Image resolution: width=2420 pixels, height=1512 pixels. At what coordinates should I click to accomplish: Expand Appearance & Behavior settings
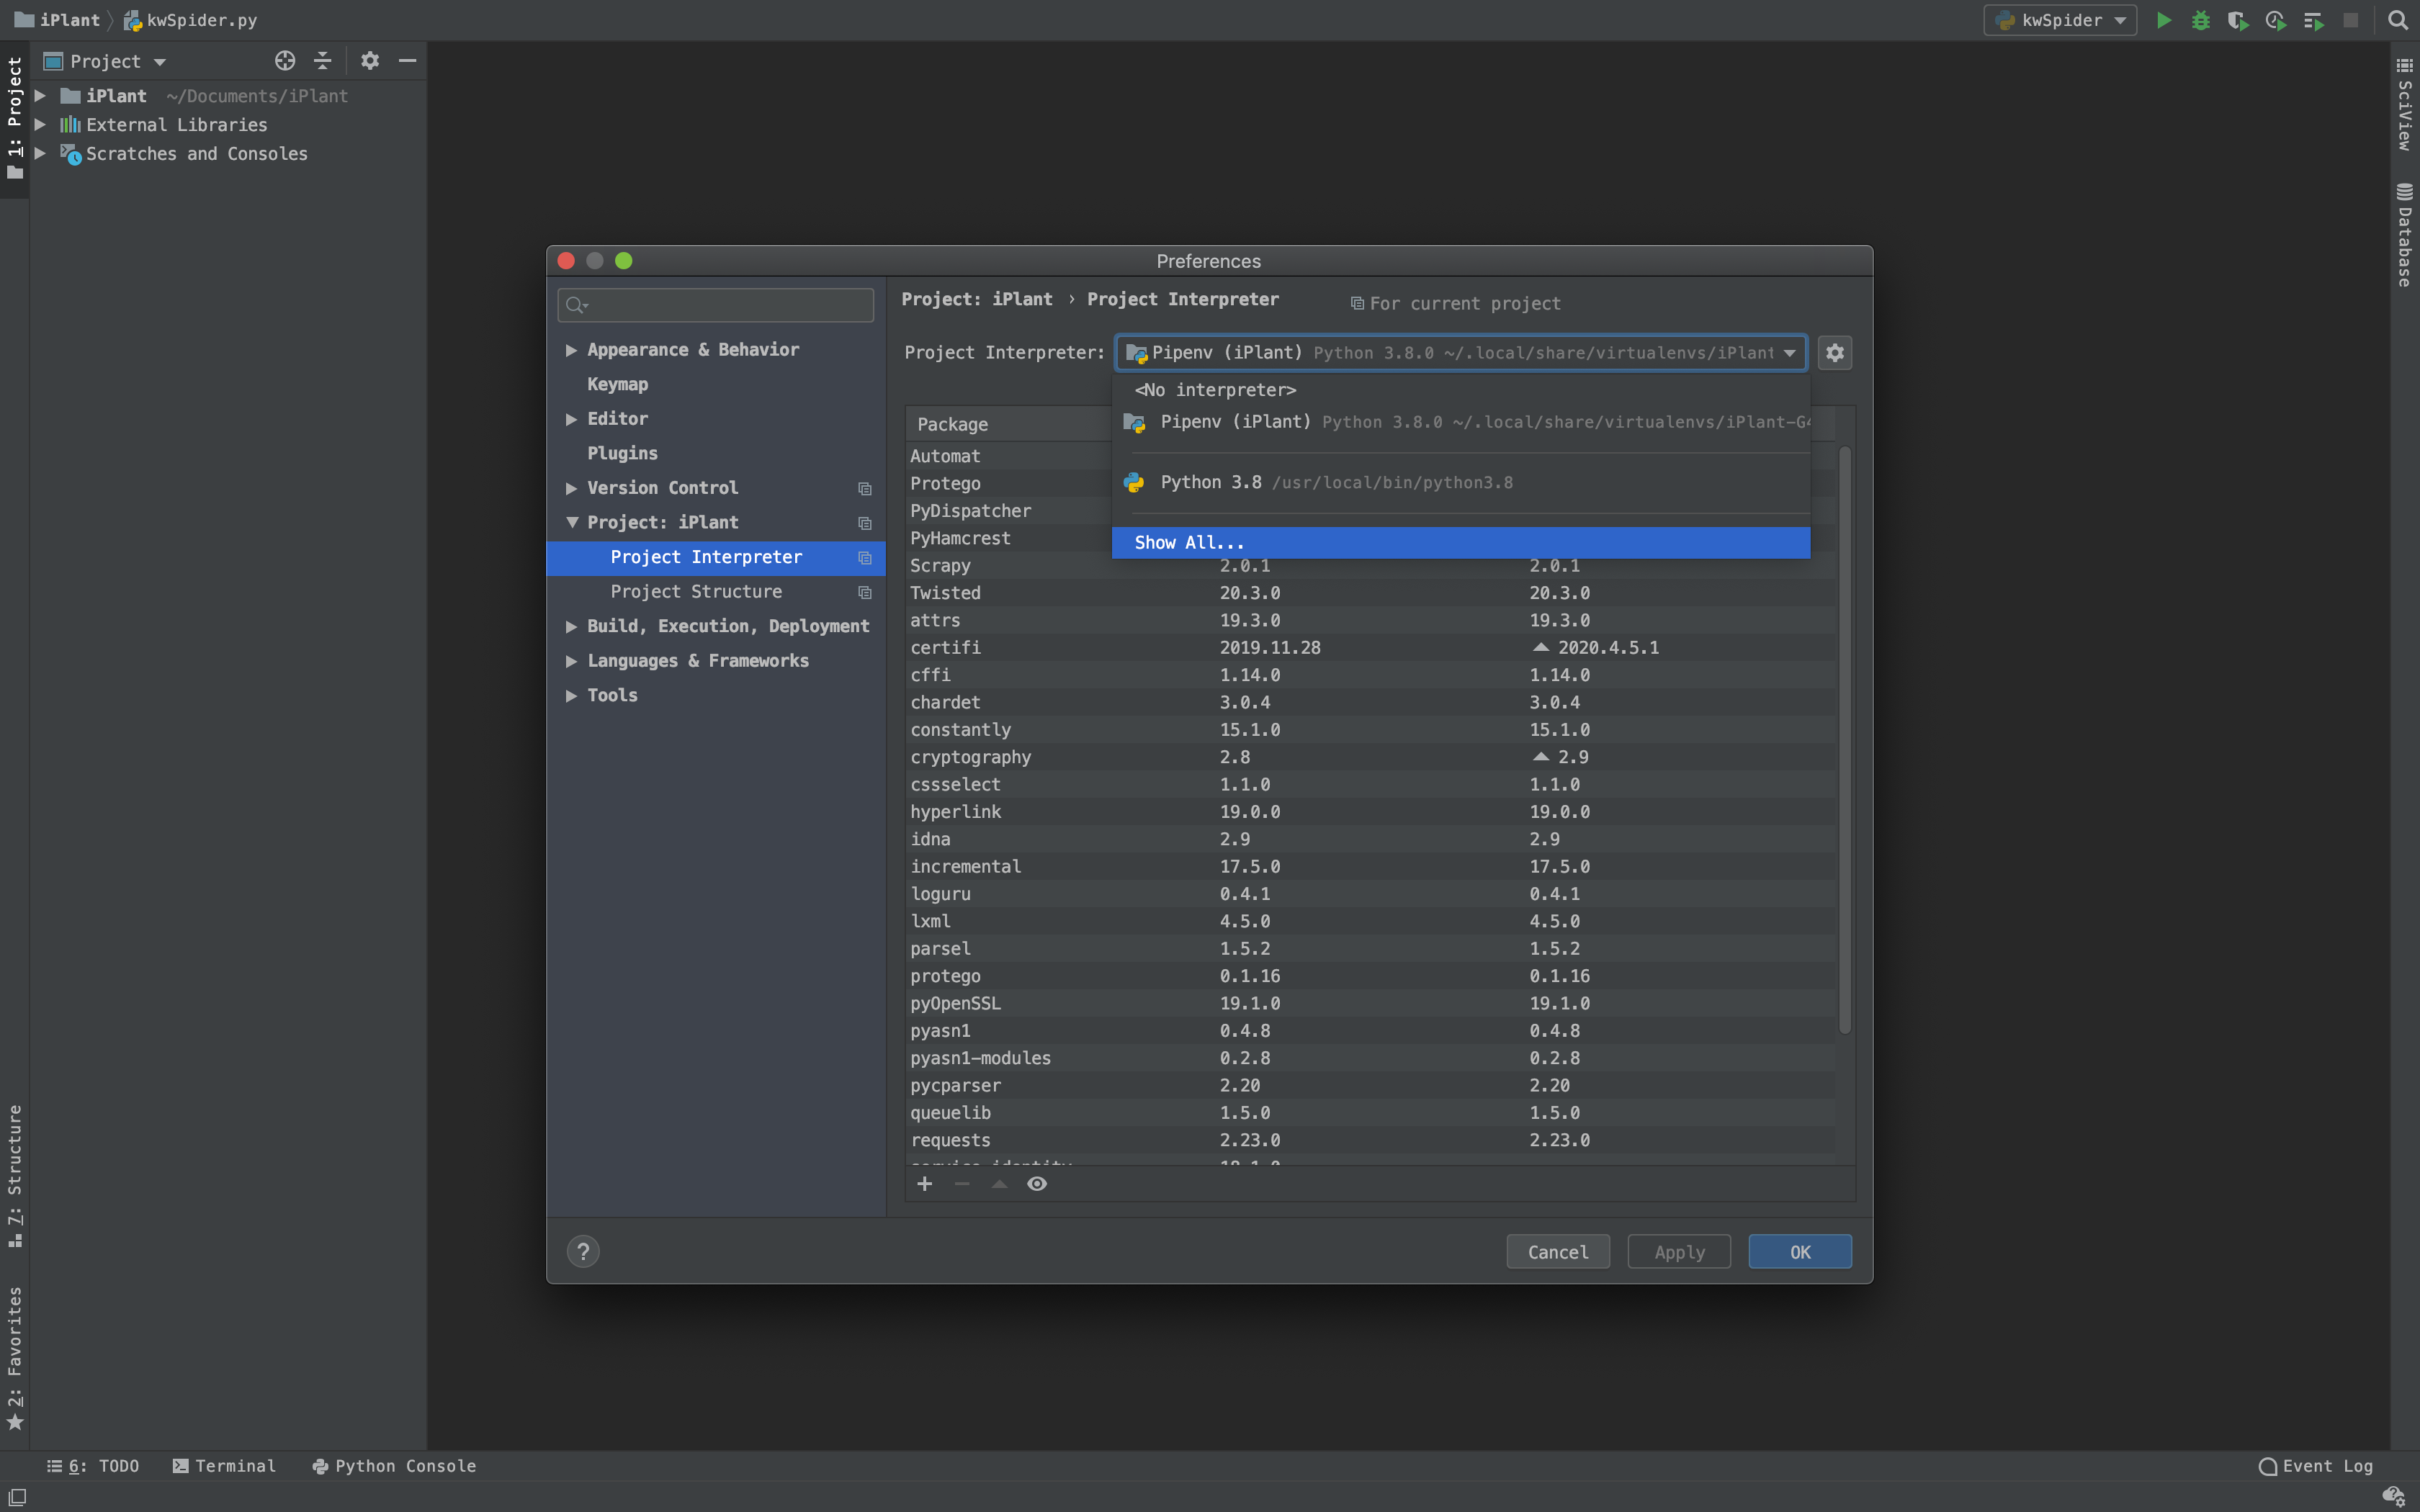pyautogui.click(x=571, y=350)
